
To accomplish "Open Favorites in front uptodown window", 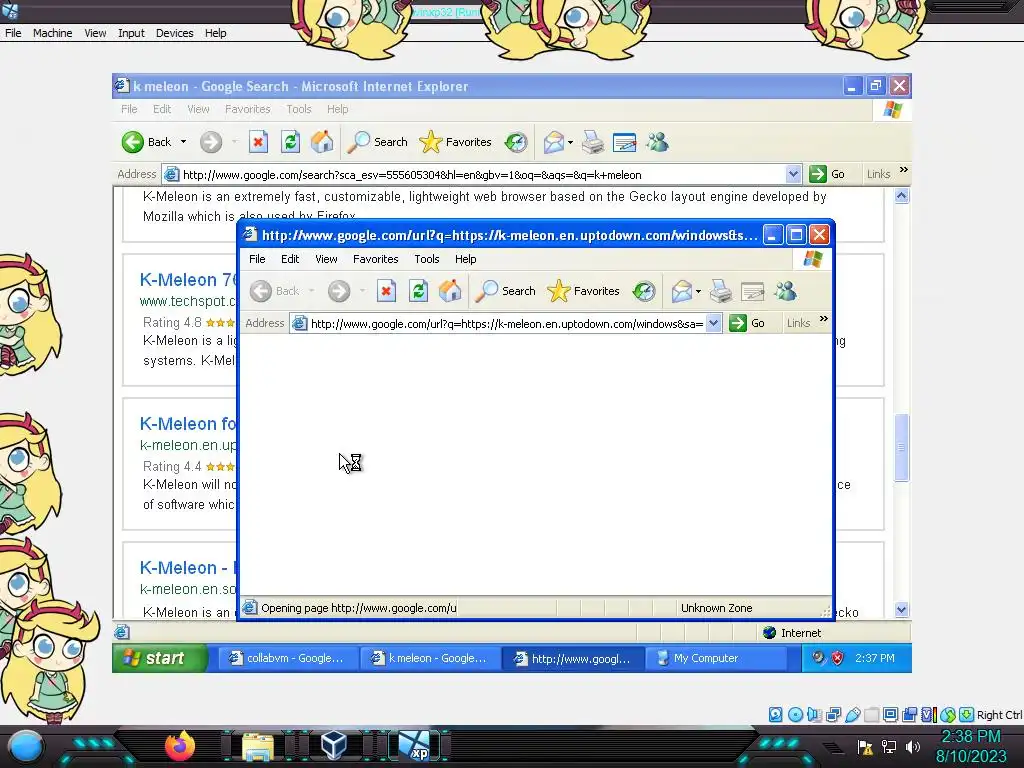I will 583,291.
